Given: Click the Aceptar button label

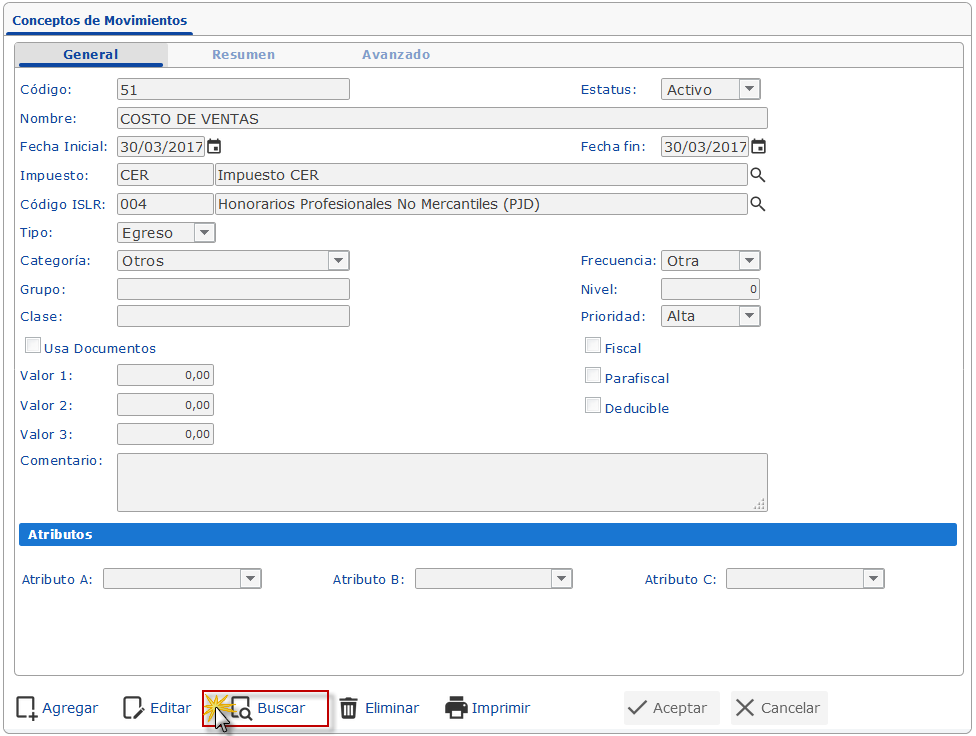Looking at the screenshot, I should 680,708.
